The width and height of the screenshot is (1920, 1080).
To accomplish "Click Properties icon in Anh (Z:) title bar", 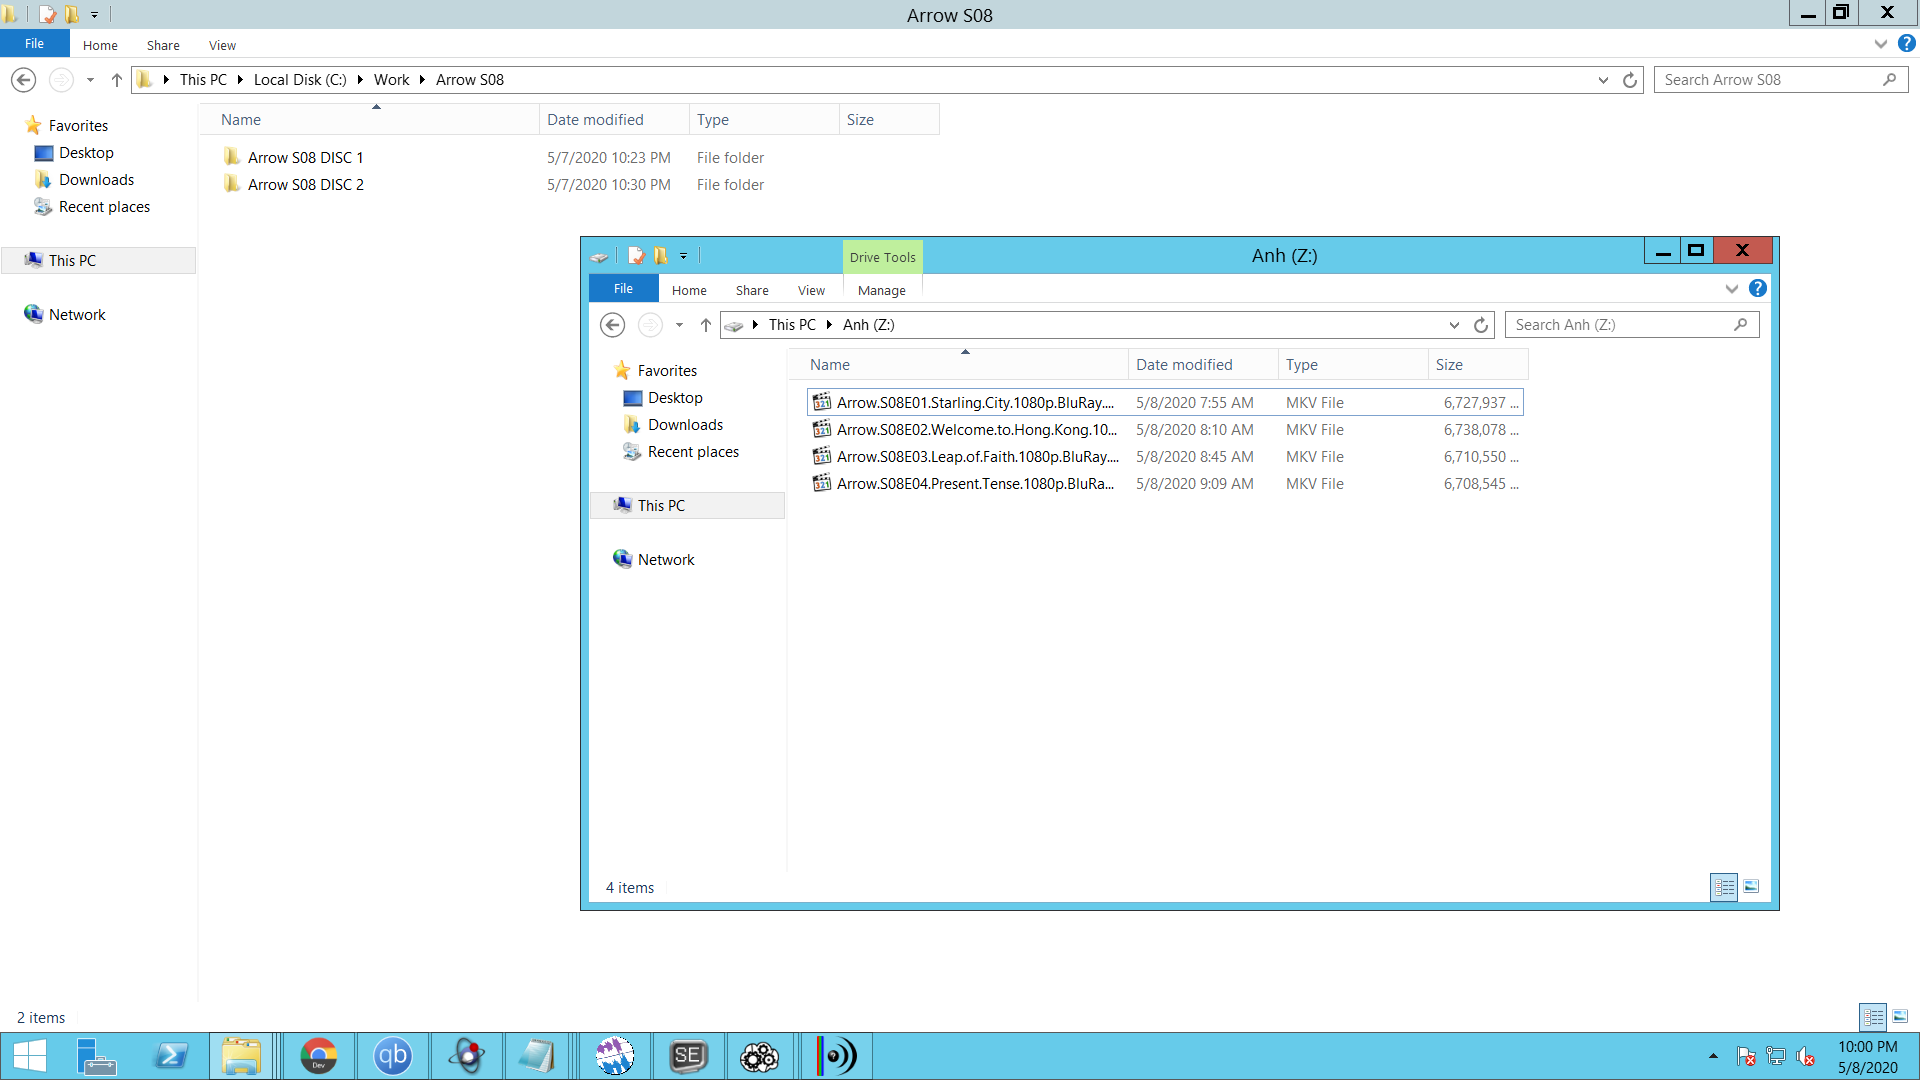I will click(x=636, y=256).
